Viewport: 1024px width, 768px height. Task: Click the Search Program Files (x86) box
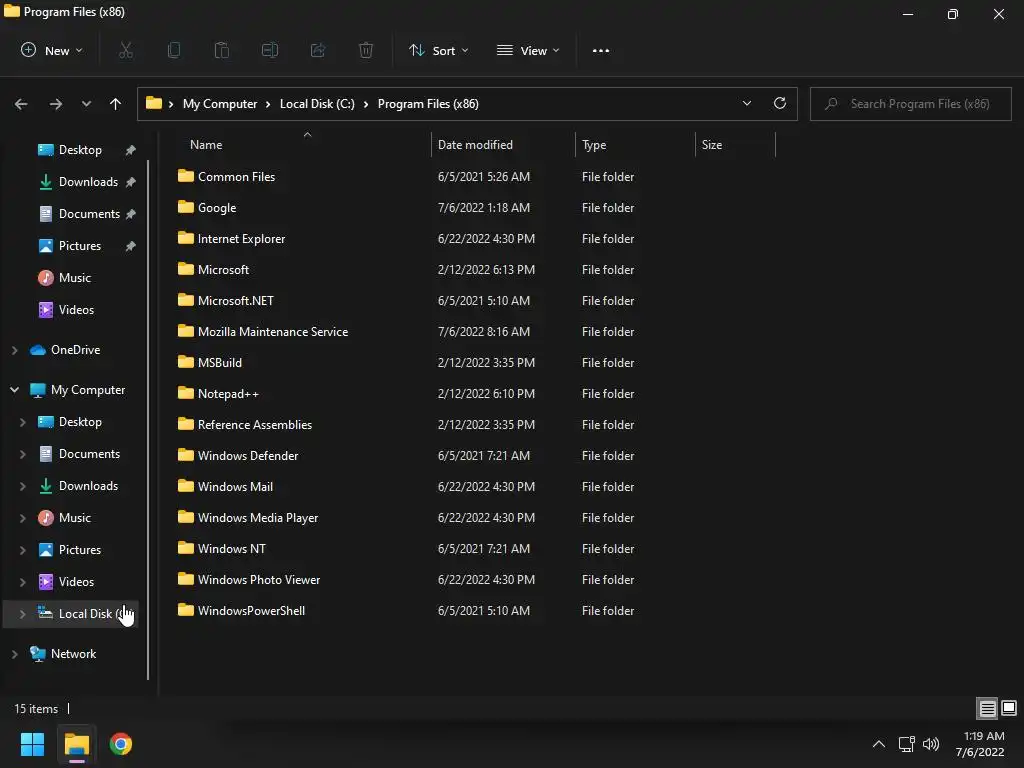coord(910,104)
